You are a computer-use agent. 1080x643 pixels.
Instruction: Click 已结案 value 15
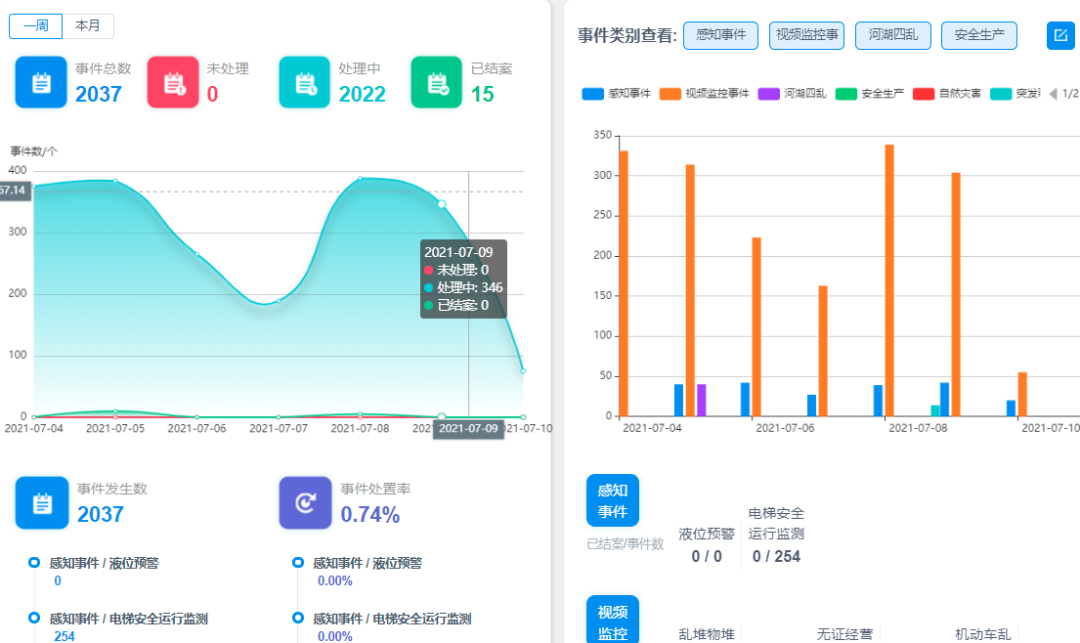pyautogui.click(x=482, y=94)
